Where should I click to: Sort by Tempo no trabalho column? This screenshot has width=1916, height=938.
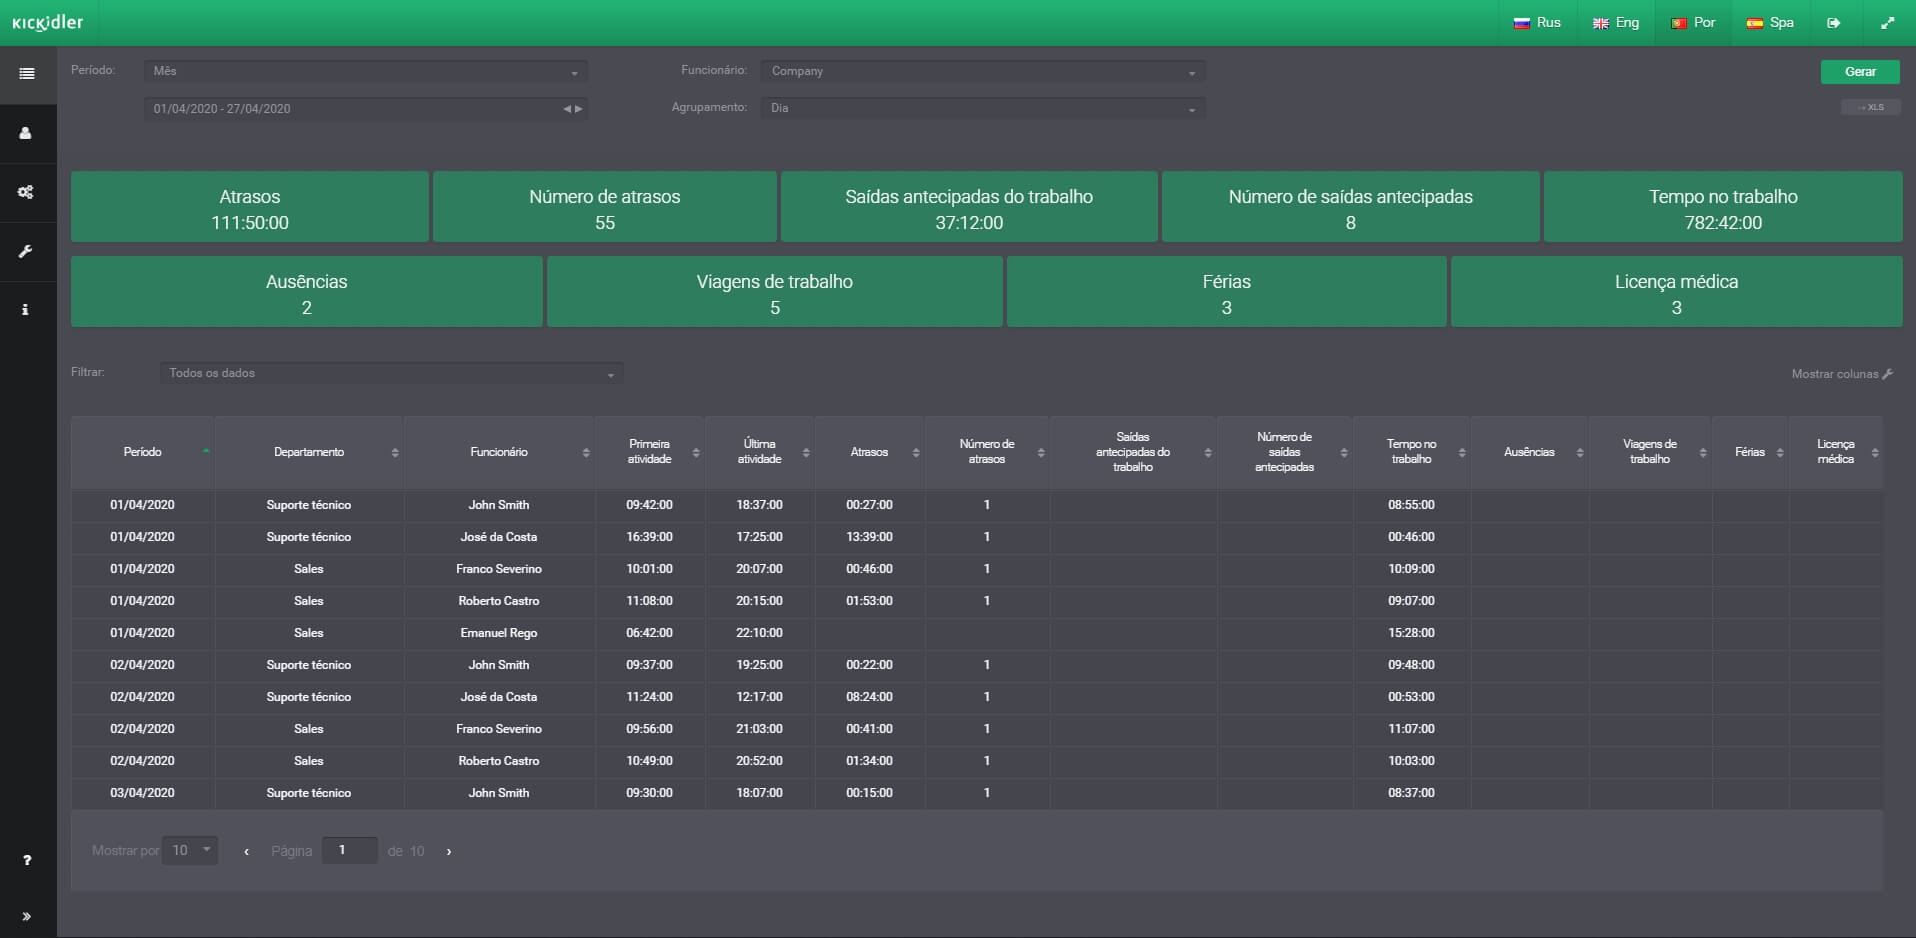pos(1411,452)
